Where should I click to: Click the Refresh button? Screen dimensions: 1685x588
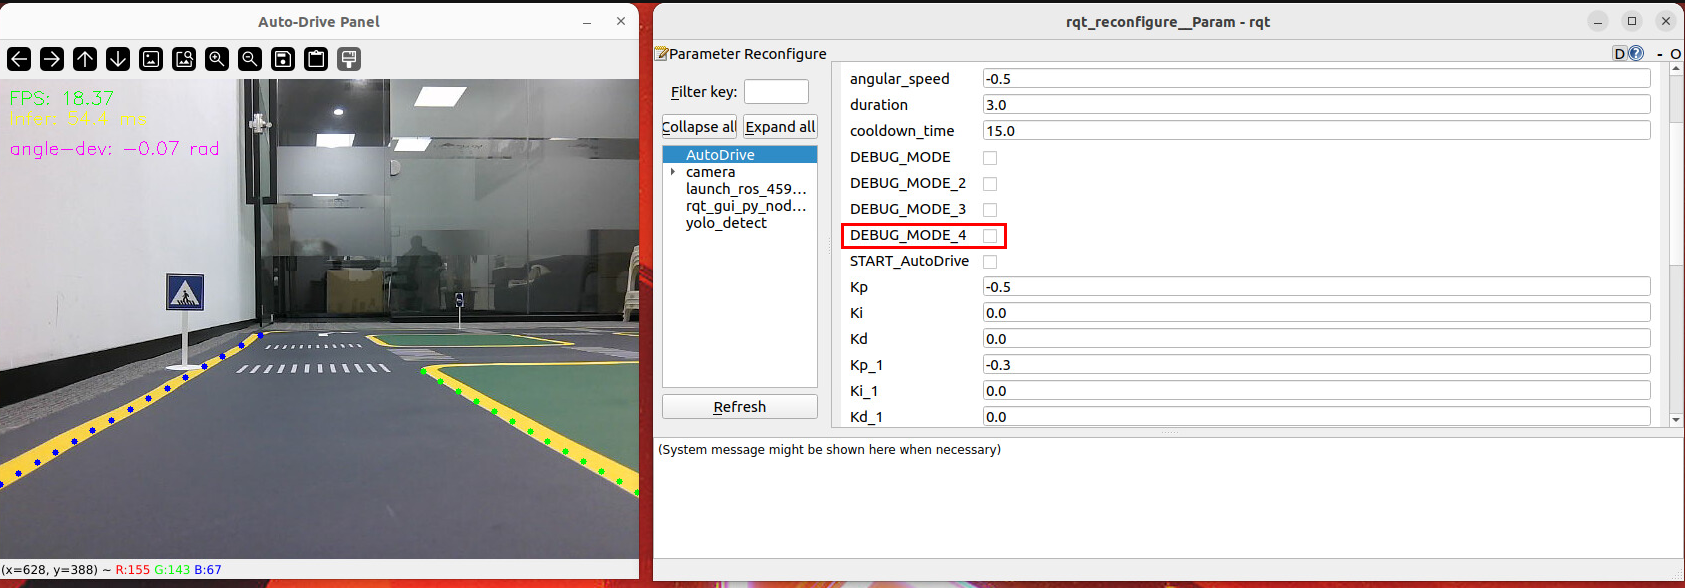(740, 407)
